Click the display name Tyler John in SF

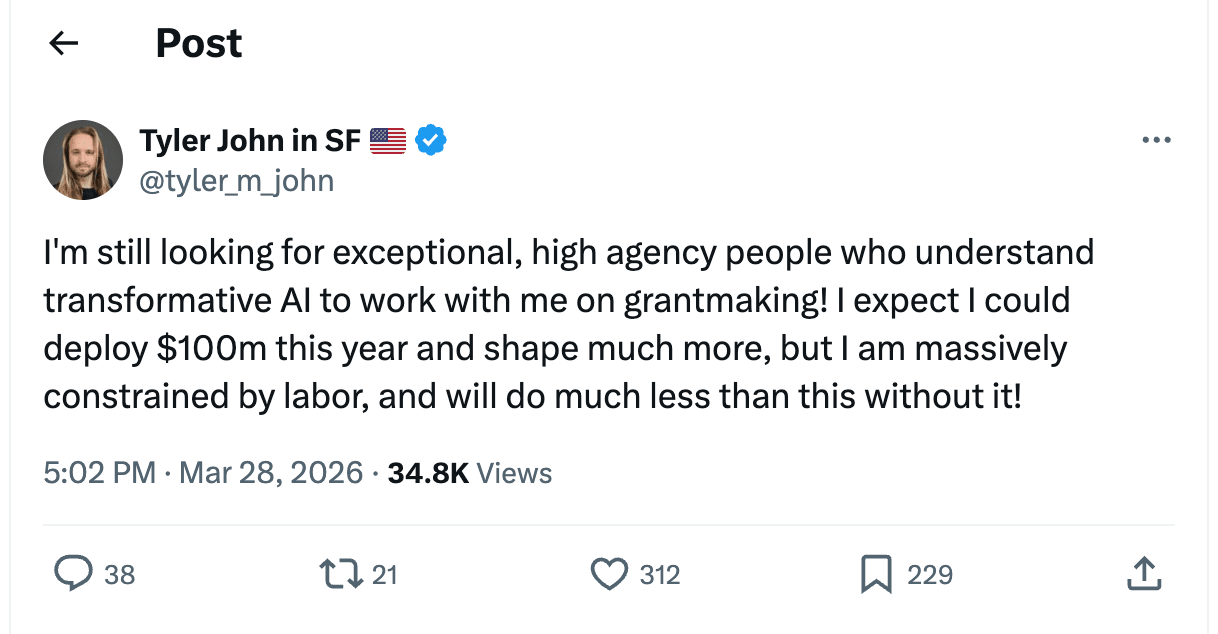pyautogui.click(x=249, y=141)
